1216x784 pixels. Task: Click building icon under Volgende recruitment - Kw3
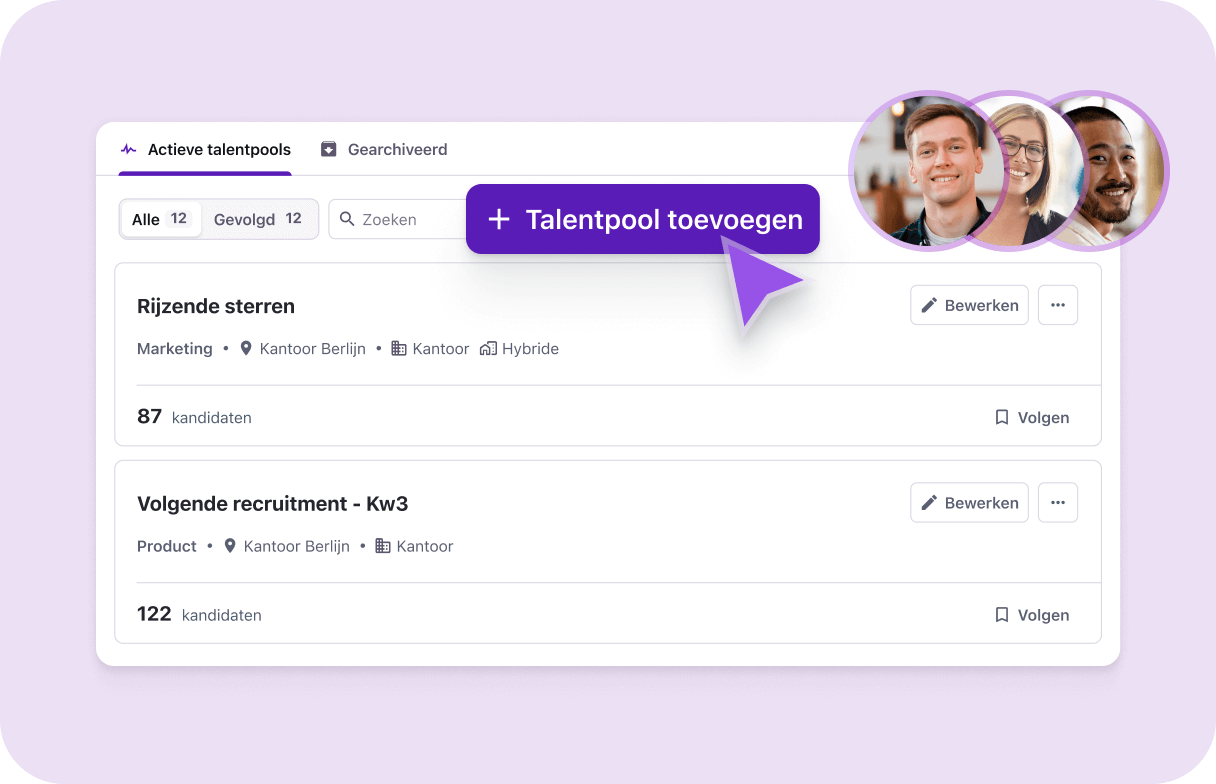pyautogui.click(x=382, y=546)
